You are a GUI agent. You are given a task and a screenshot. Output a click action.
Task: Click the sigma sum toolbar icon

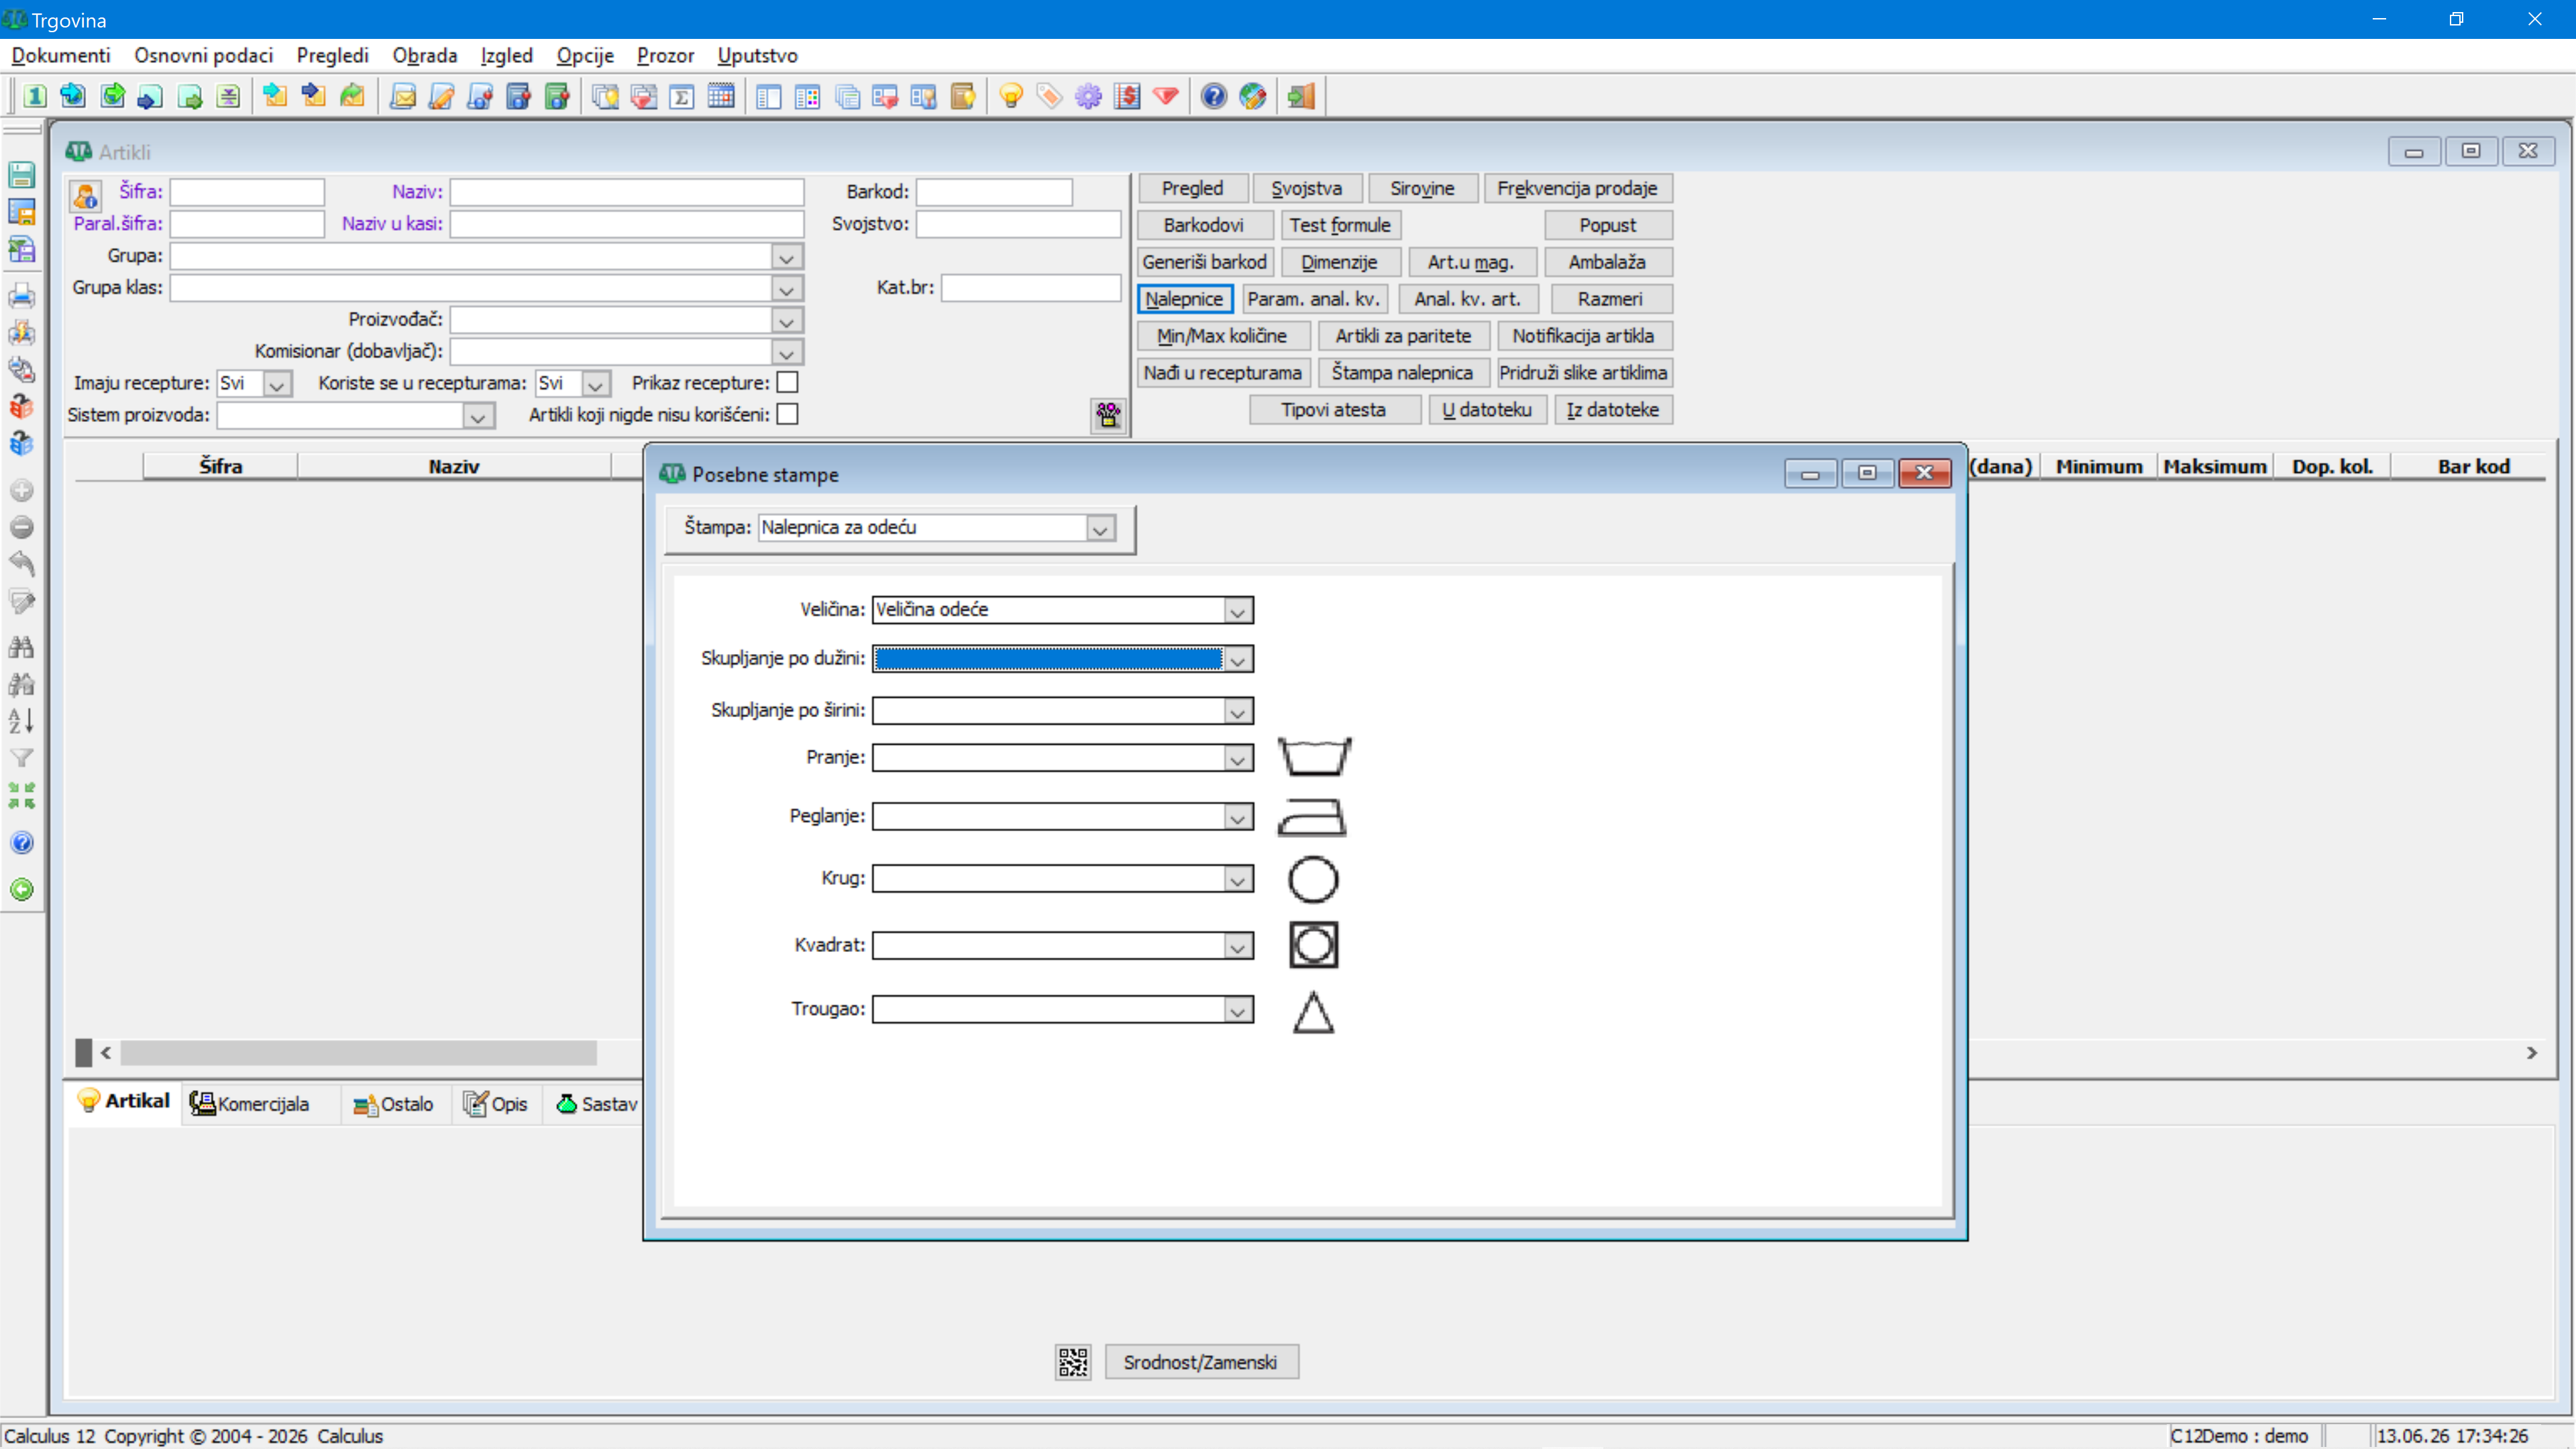coord(682,96)
